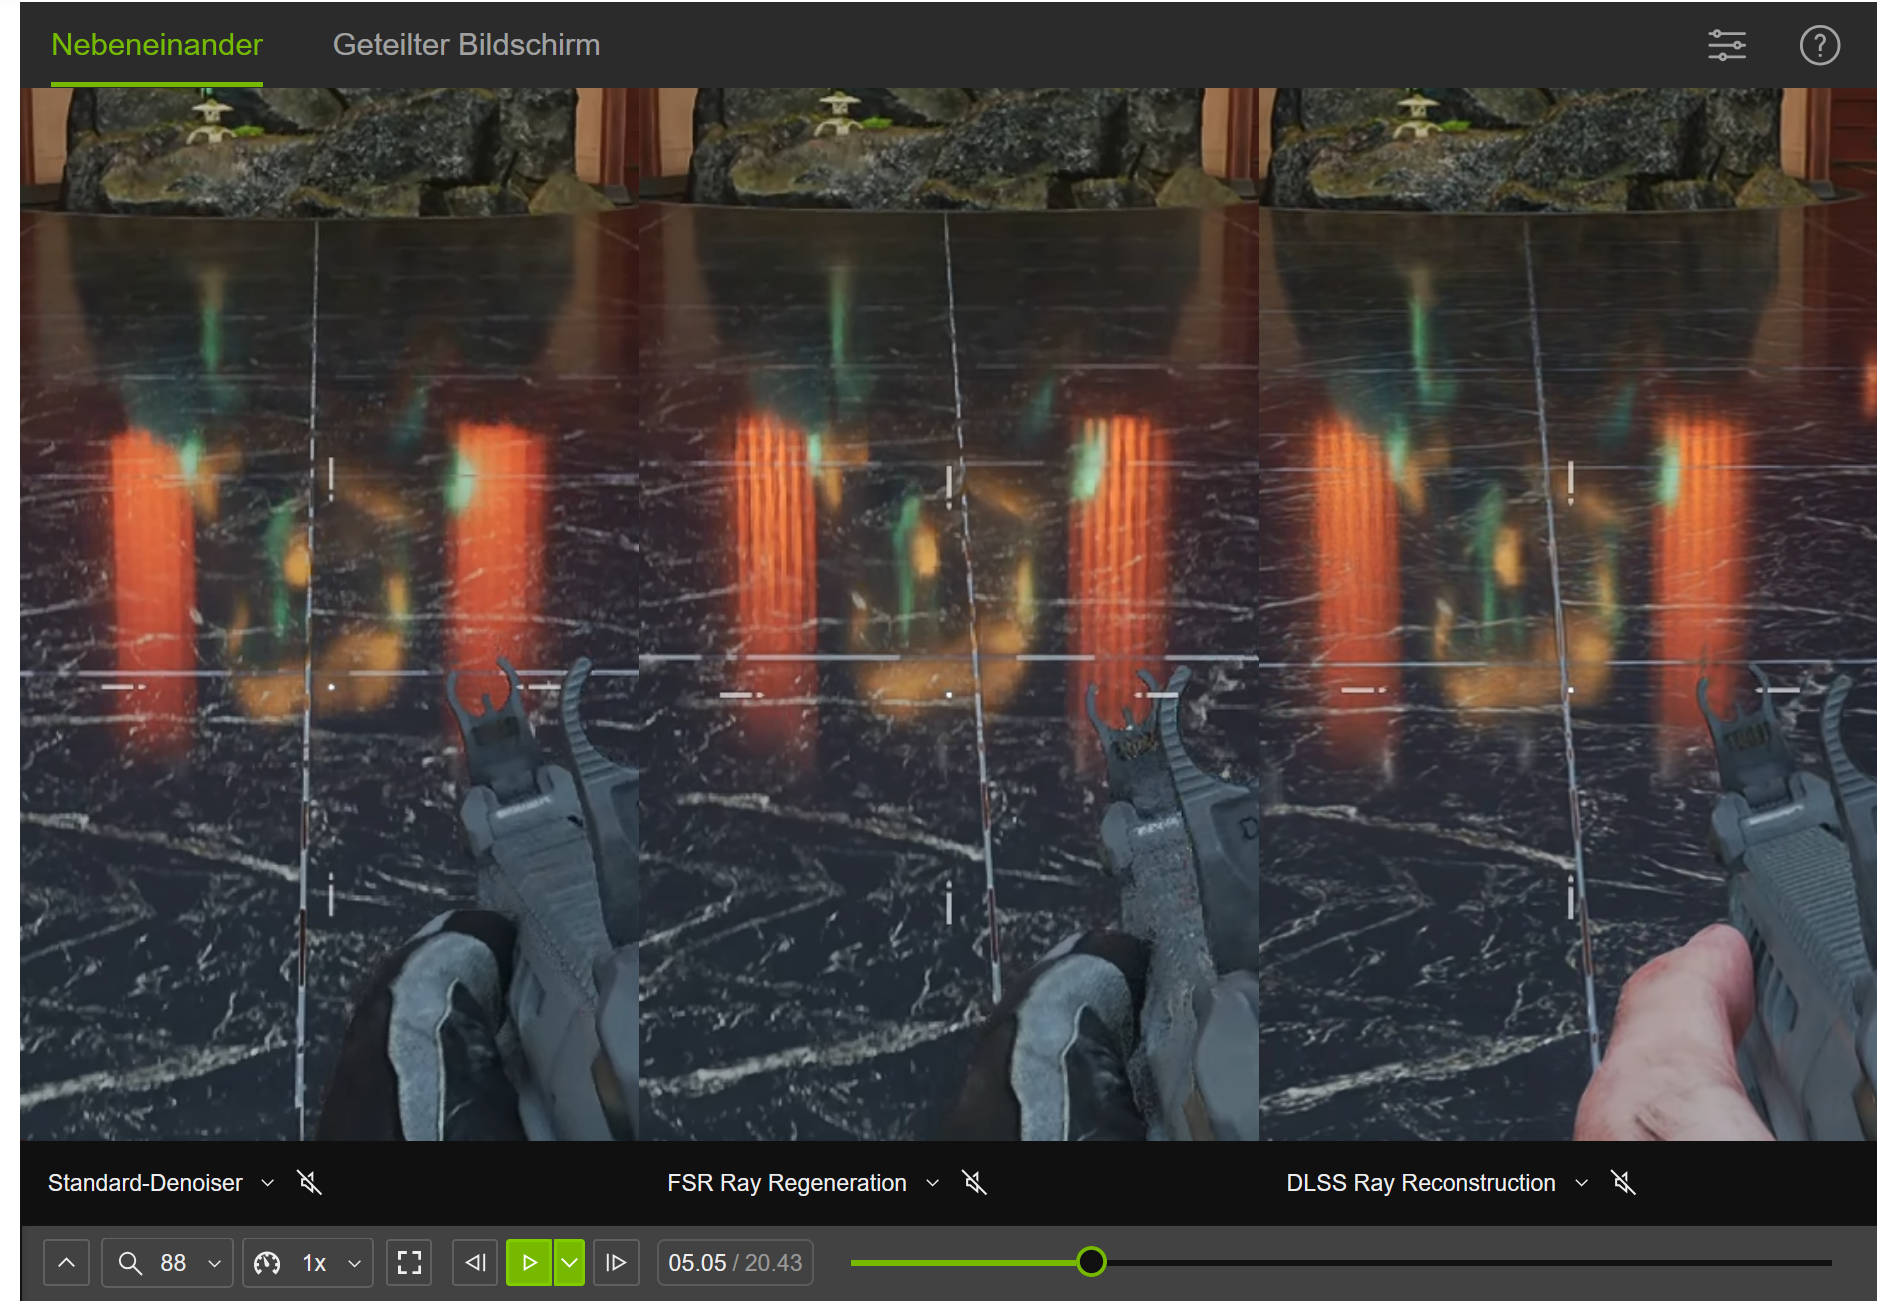Open the Standard-Denoiser video source dropdown
Image resolution: width=1877 pixels, height=1312 pixels.
[161, 1183]
